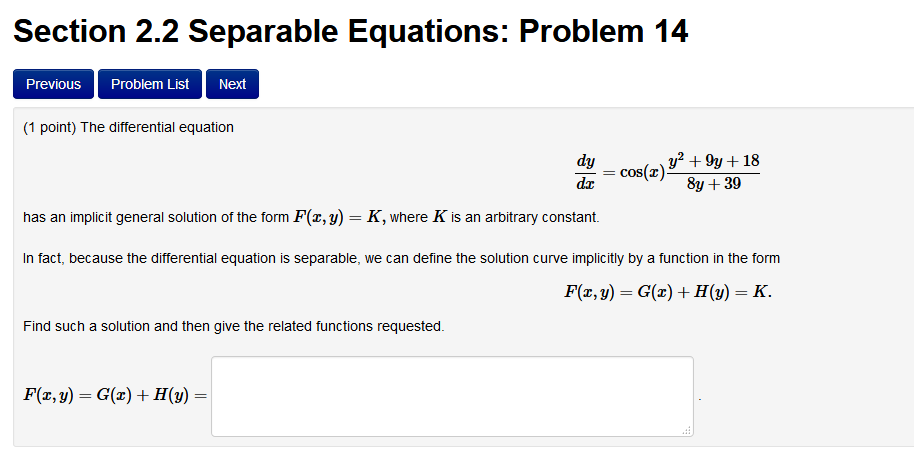Click the dy/dx fraction in the equation
The width and height of the screenshot is (914, 455).
585,172
